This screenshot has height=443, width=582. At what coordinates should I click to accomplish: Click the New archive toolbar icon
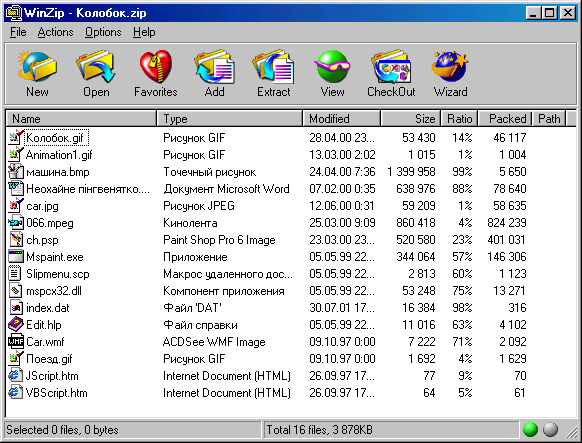[x=37, y=73]
